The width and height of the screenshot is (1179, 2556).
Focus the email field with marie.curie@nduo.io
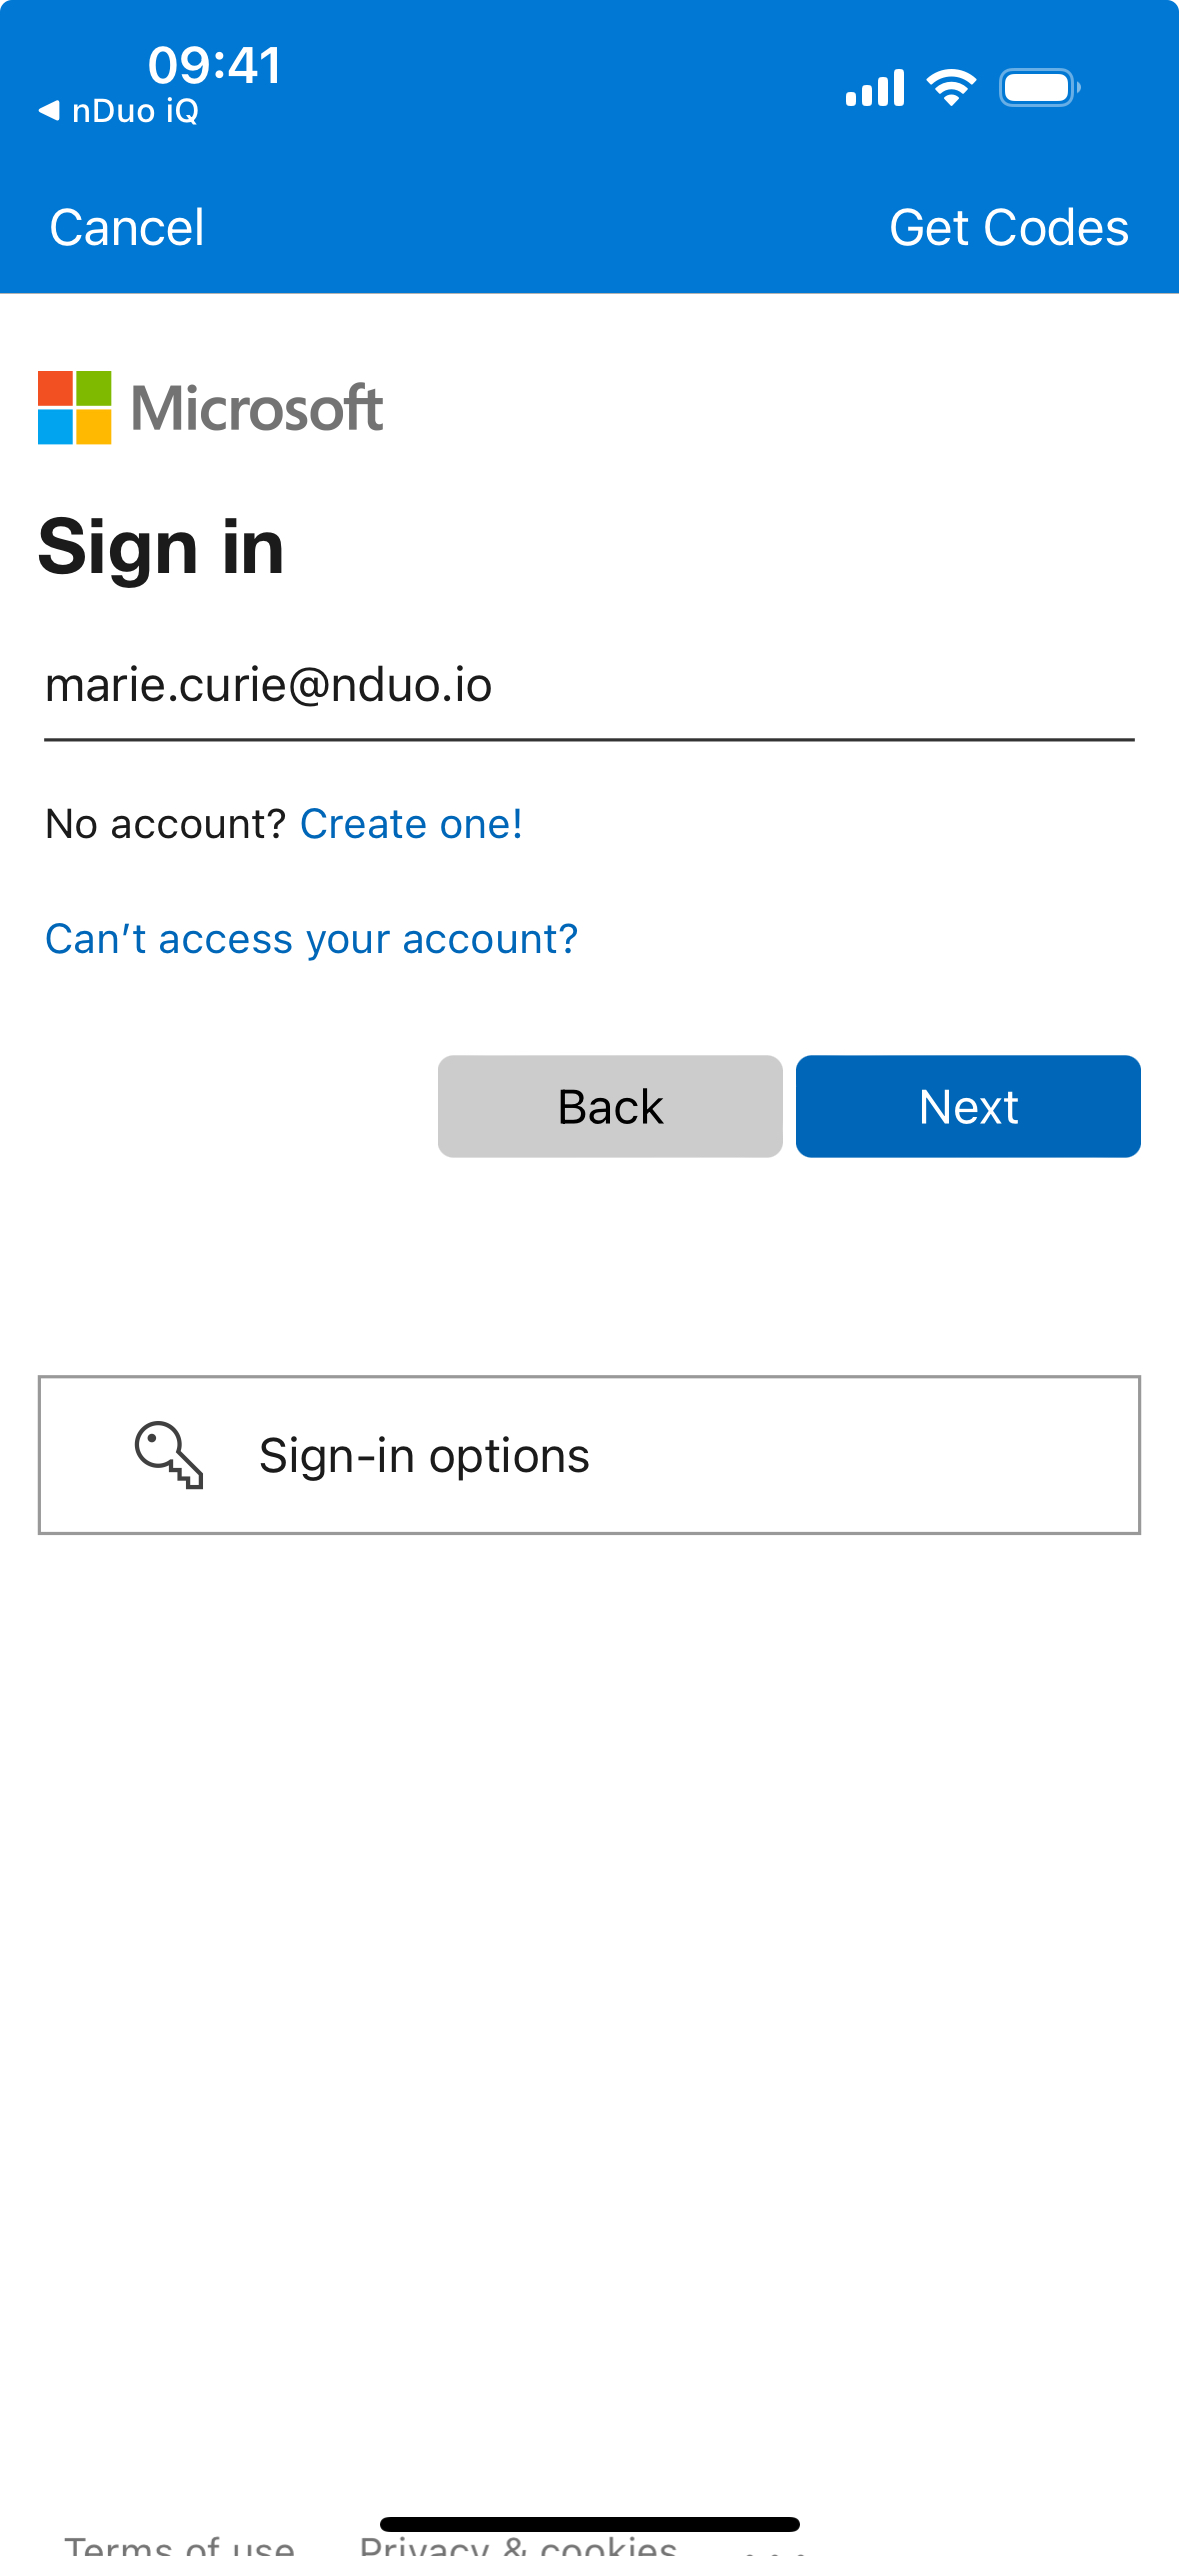point(588,687)
